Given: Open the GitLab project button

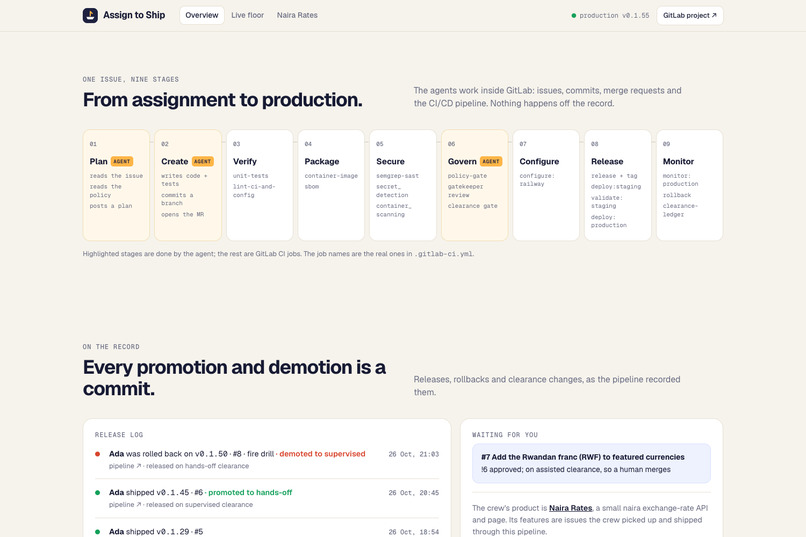Looking at the screenshot, I should [689, 15].
